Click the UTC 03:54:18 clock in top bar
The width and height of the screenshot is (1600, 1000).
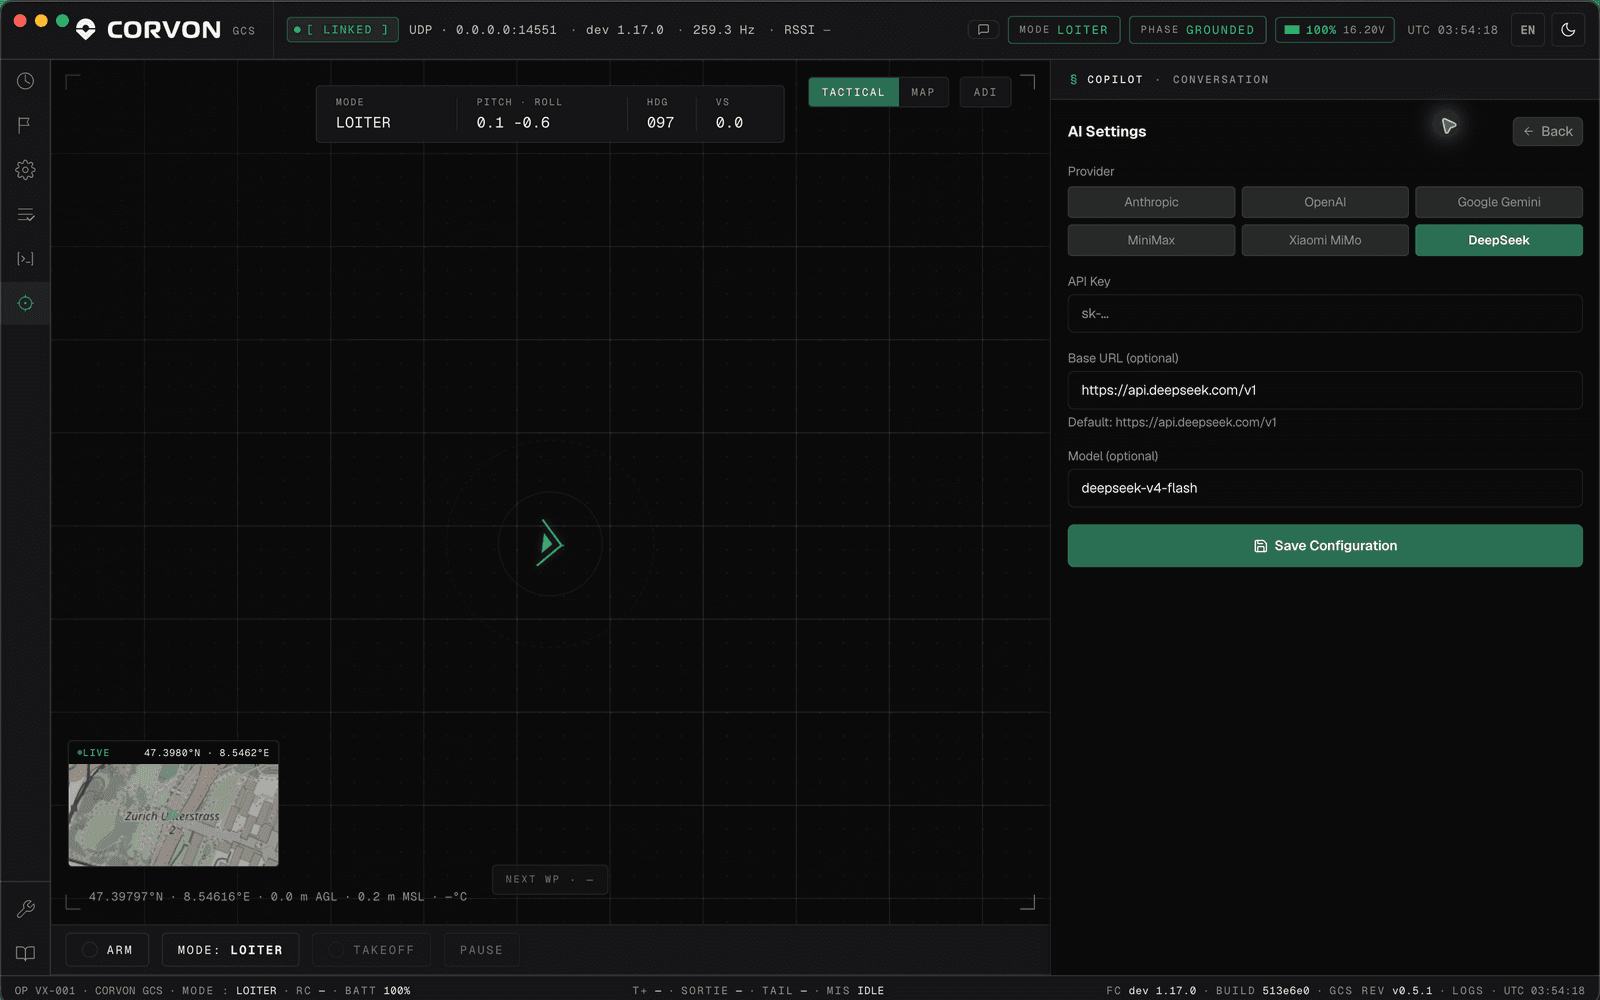click(1452, 30)
